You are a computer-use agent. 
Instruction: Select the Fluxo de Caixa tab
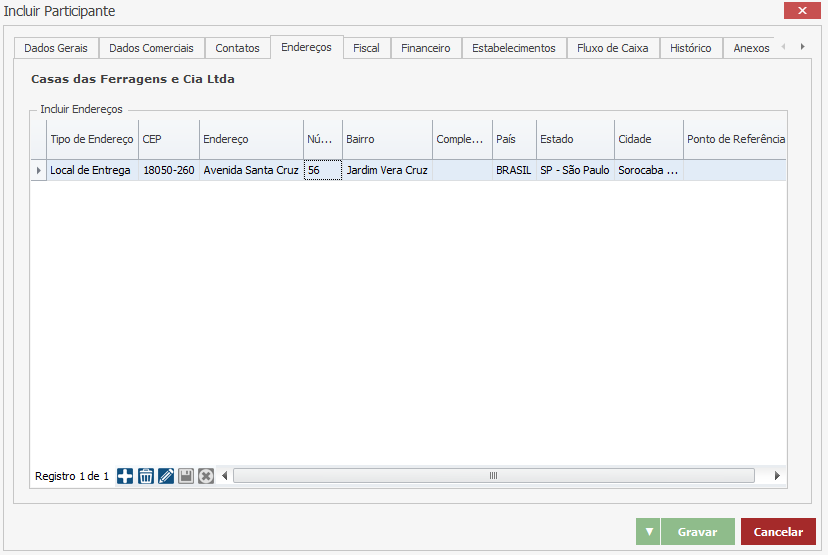[x=612, y=48]
